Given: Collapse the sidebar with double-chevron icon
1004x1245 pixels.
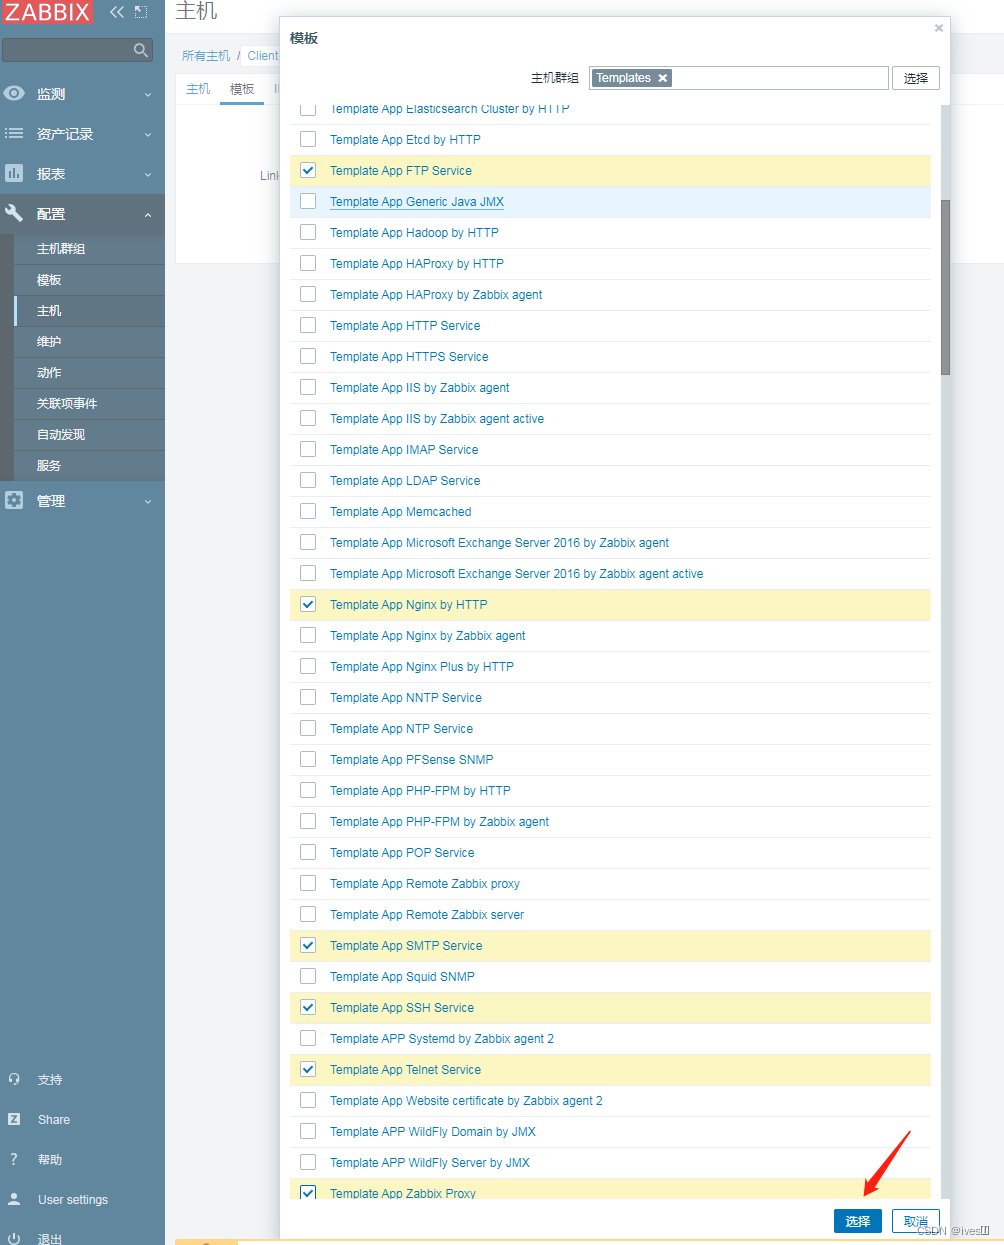Looking at the screenshot, I should (117, 12).
